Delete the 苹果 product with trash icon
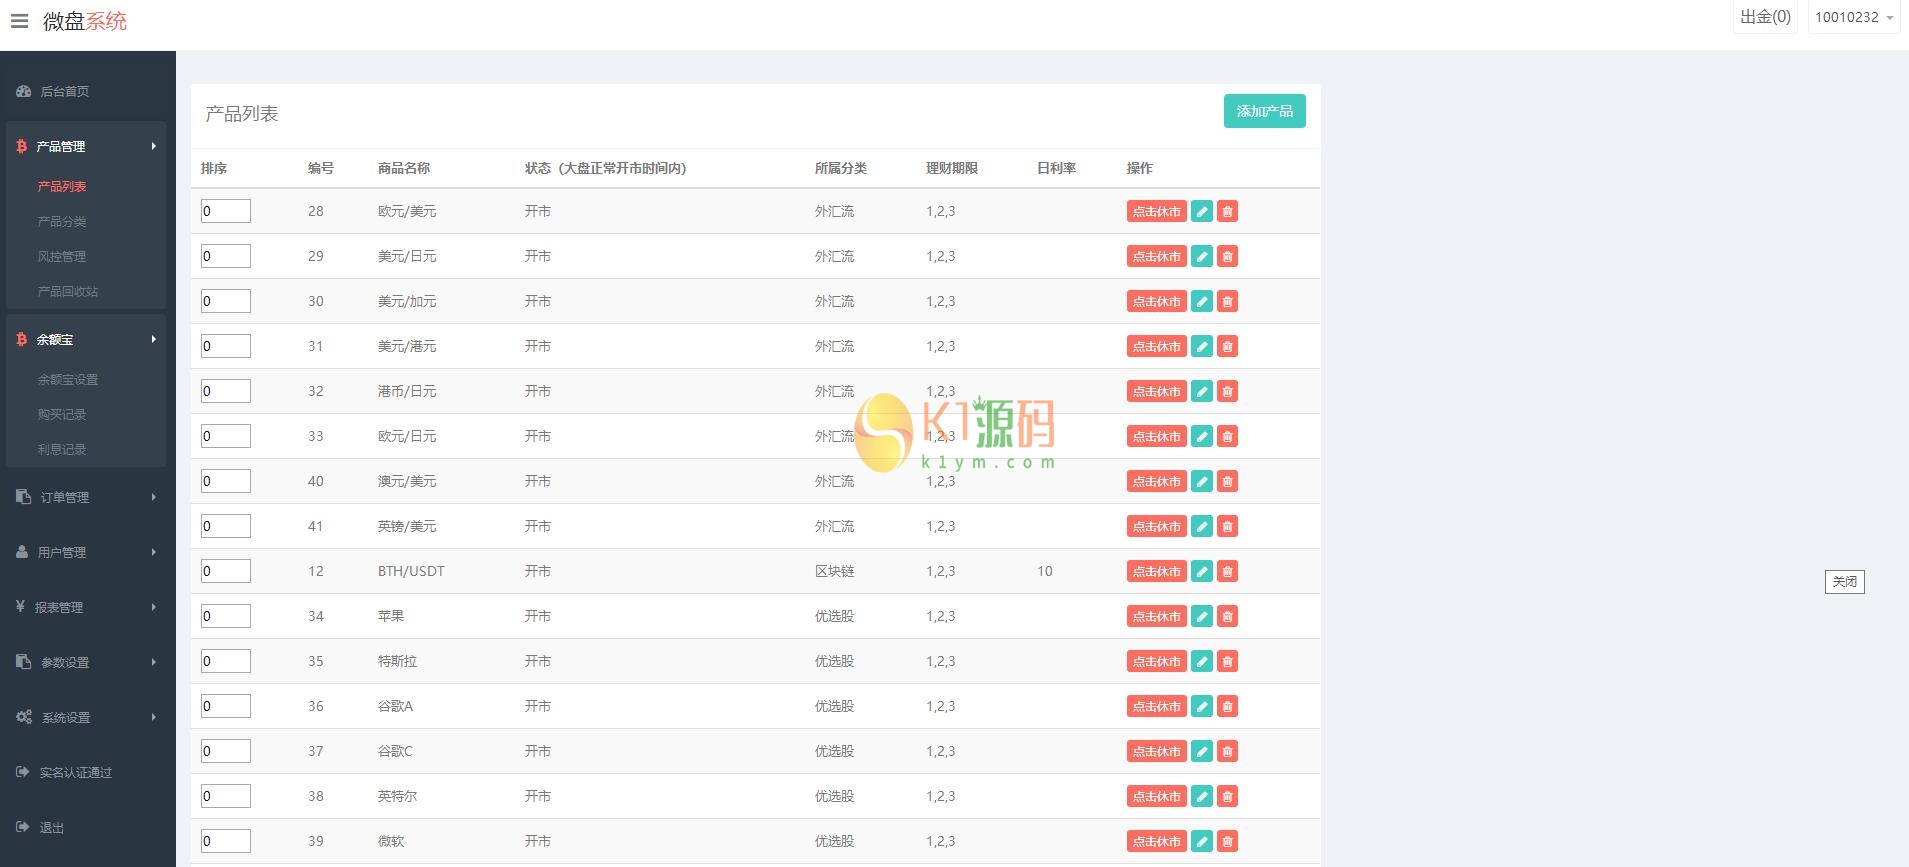 [x=1227, y=616]
